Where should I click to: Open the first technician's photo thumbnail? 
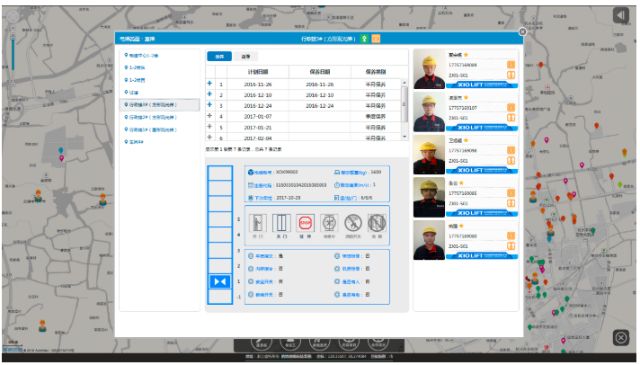(x=429, y=69)
